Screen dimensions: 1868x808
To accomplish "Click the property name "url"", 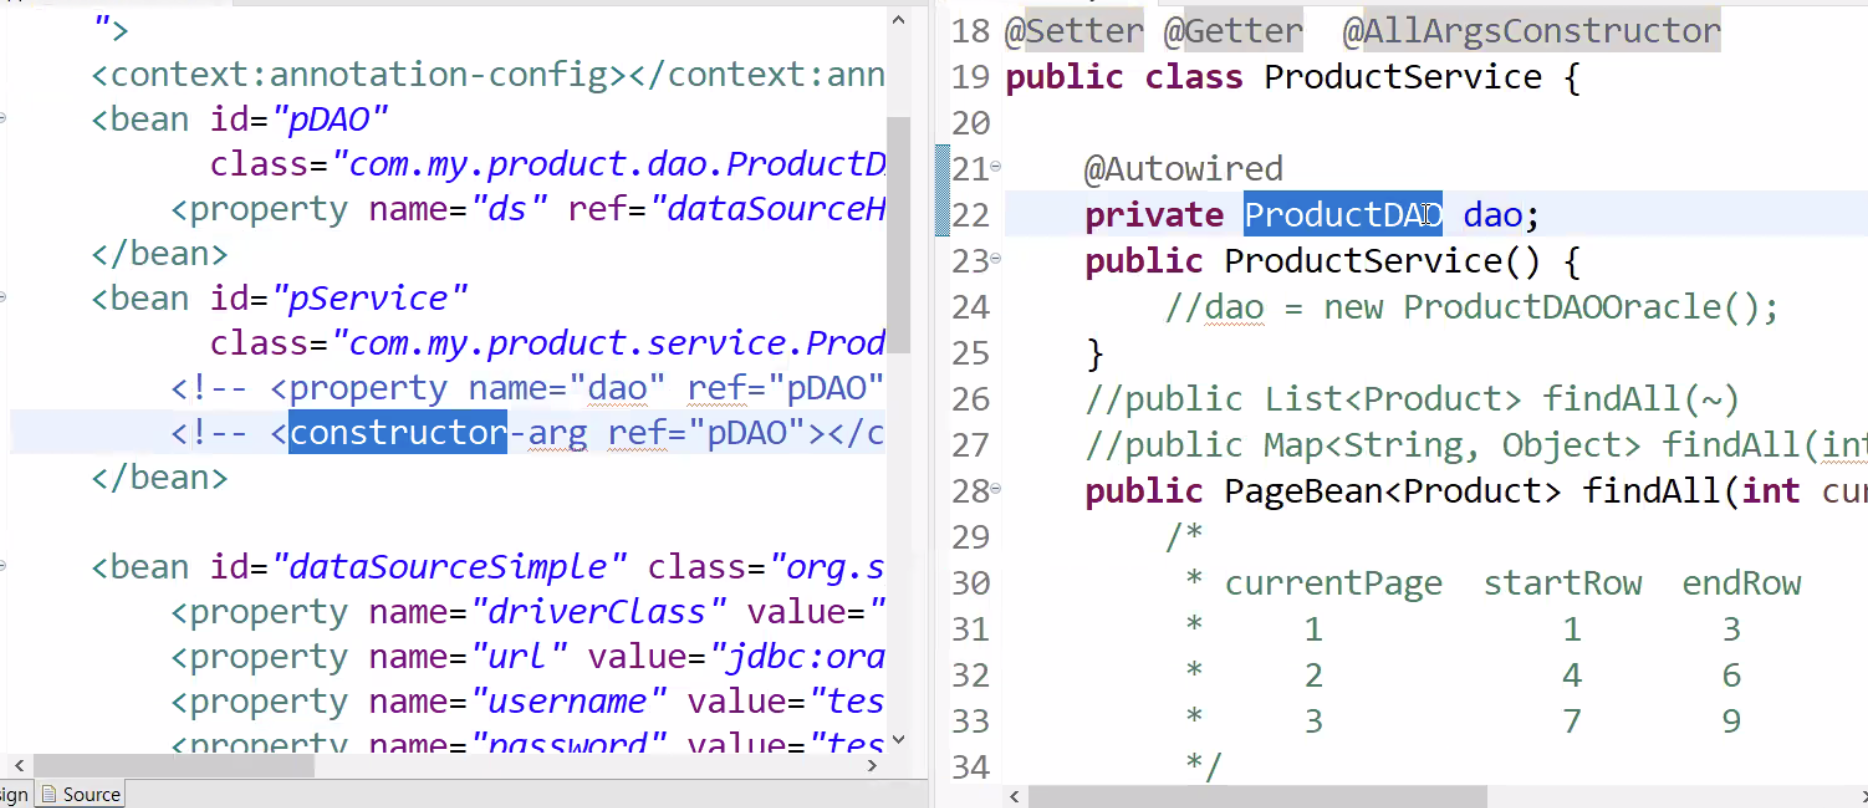I will point(518,657).
